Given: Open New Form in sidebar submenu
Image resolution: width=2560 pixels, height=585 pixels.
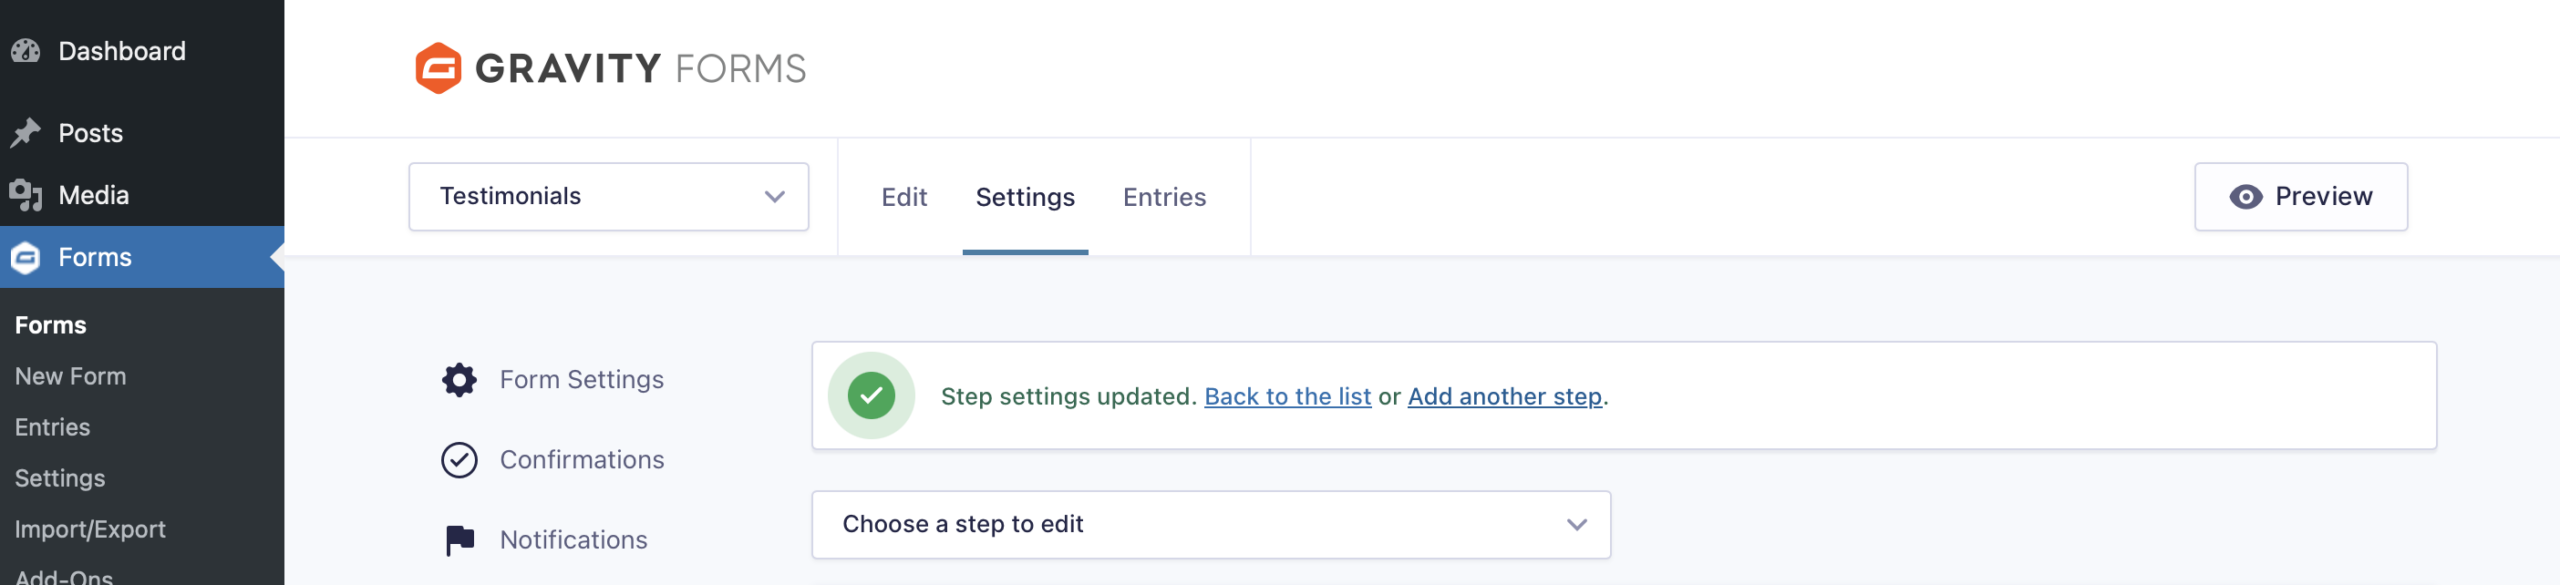Looking at the screenshot, I should pos(71,377).
